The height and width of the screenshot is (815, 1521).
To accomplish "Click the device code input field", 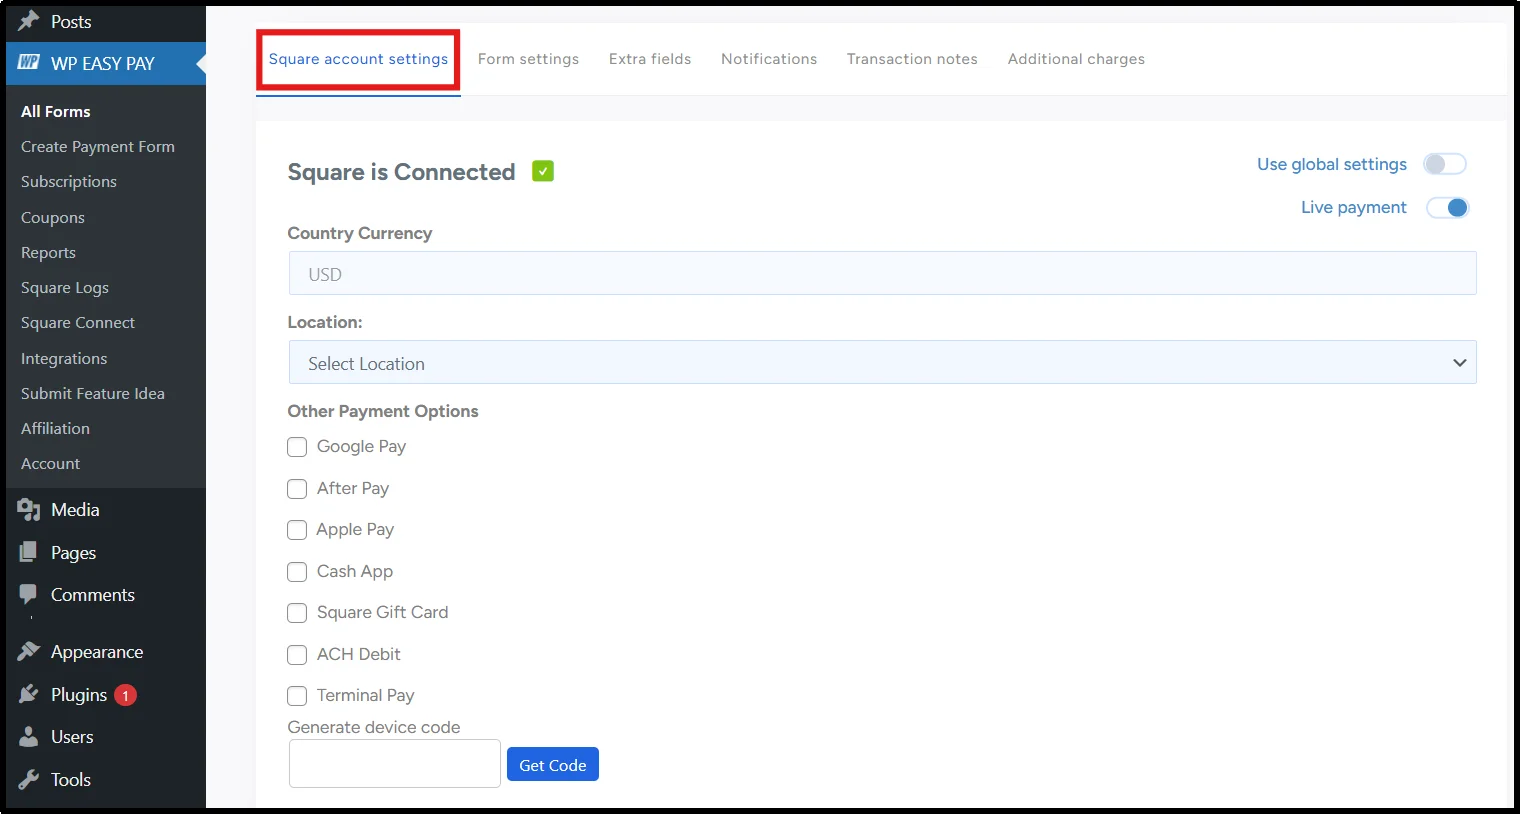I will click(x=395, y=764).
